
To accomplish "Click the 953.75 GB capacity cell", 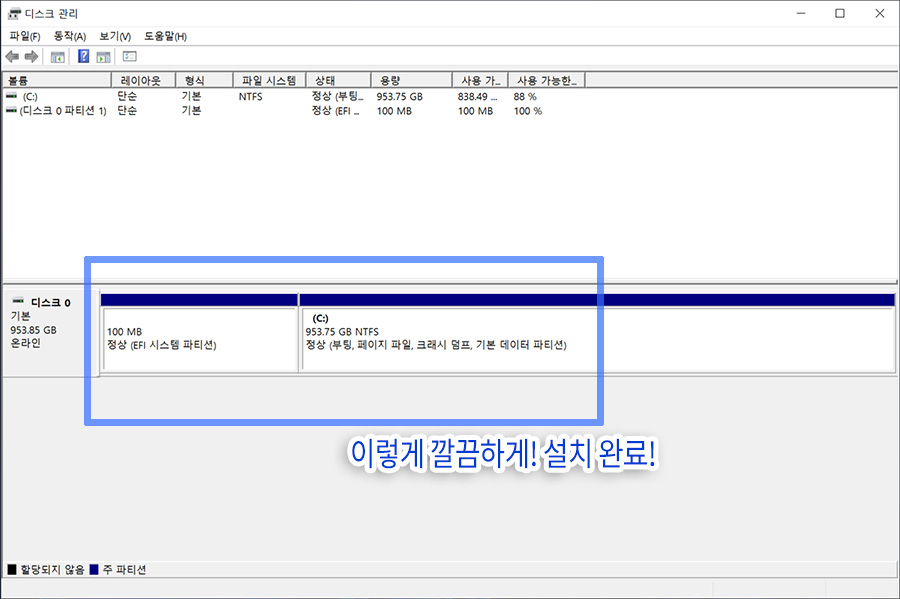I will [x=399, y=96].
